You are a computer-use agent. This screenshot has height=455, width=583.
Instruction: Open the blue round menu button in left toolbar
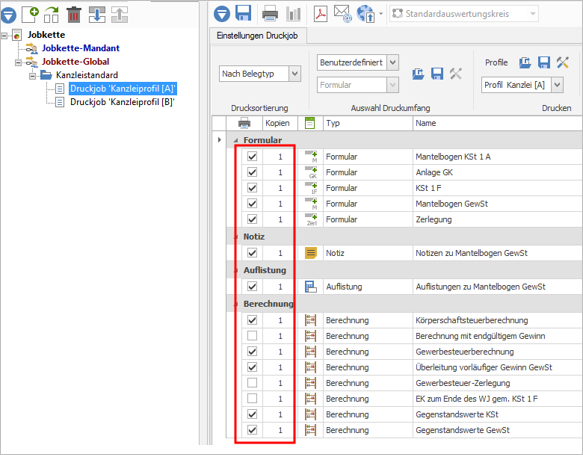point(8,15)
